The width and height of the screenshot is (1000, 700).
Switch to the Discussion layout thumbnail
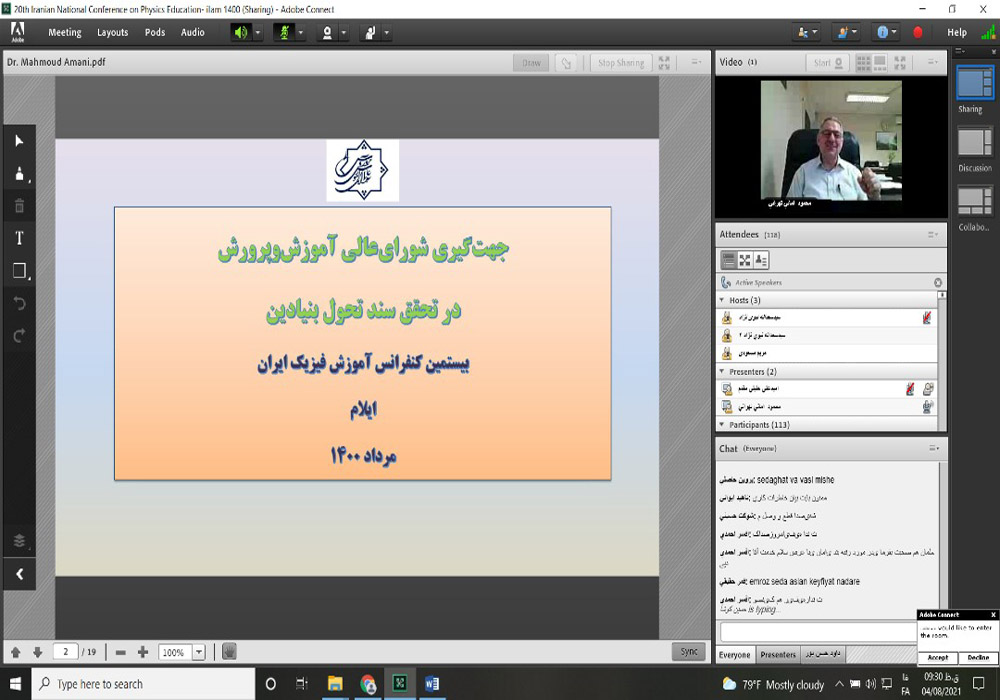click(x=974, y=143)
